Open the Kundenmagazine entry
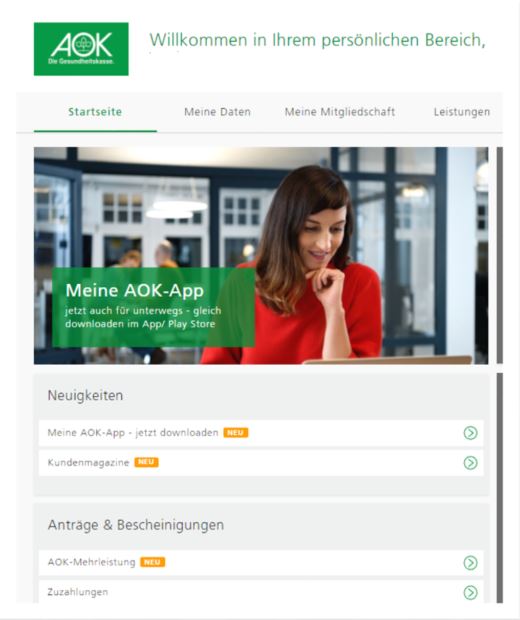The image size is (520, 620). (x=261, y=463)
